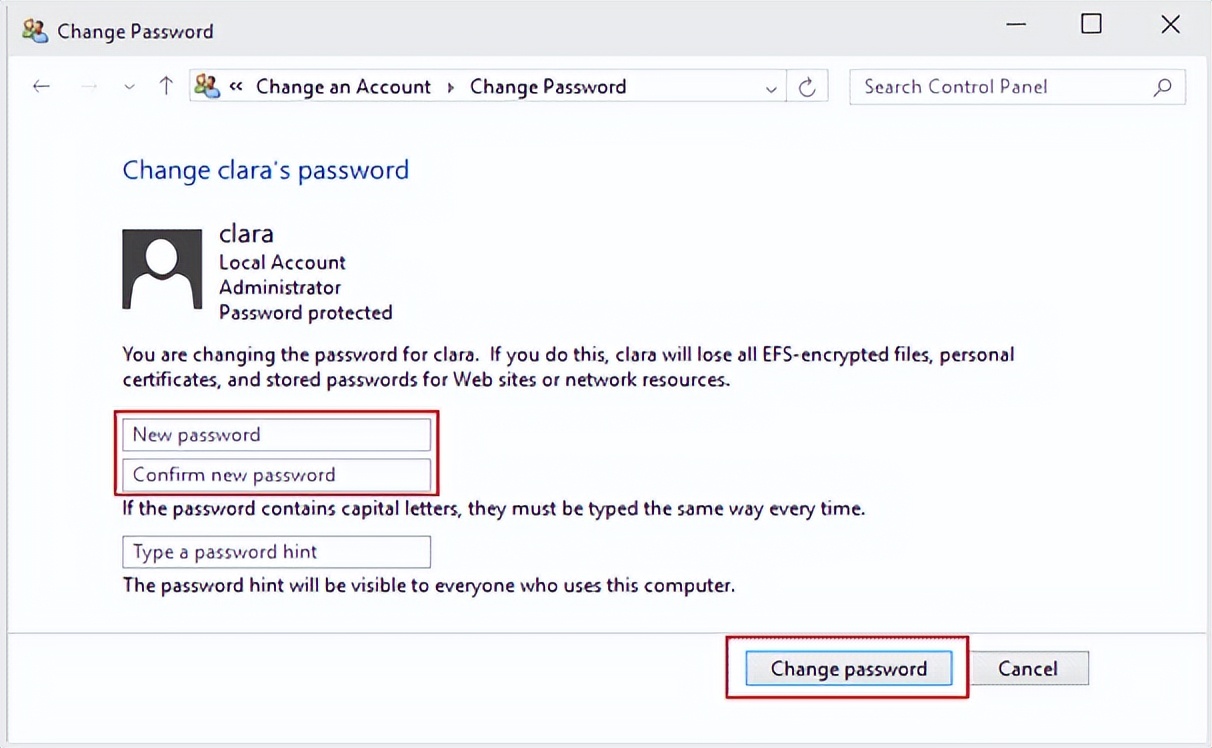Click into the New password field

276,435
